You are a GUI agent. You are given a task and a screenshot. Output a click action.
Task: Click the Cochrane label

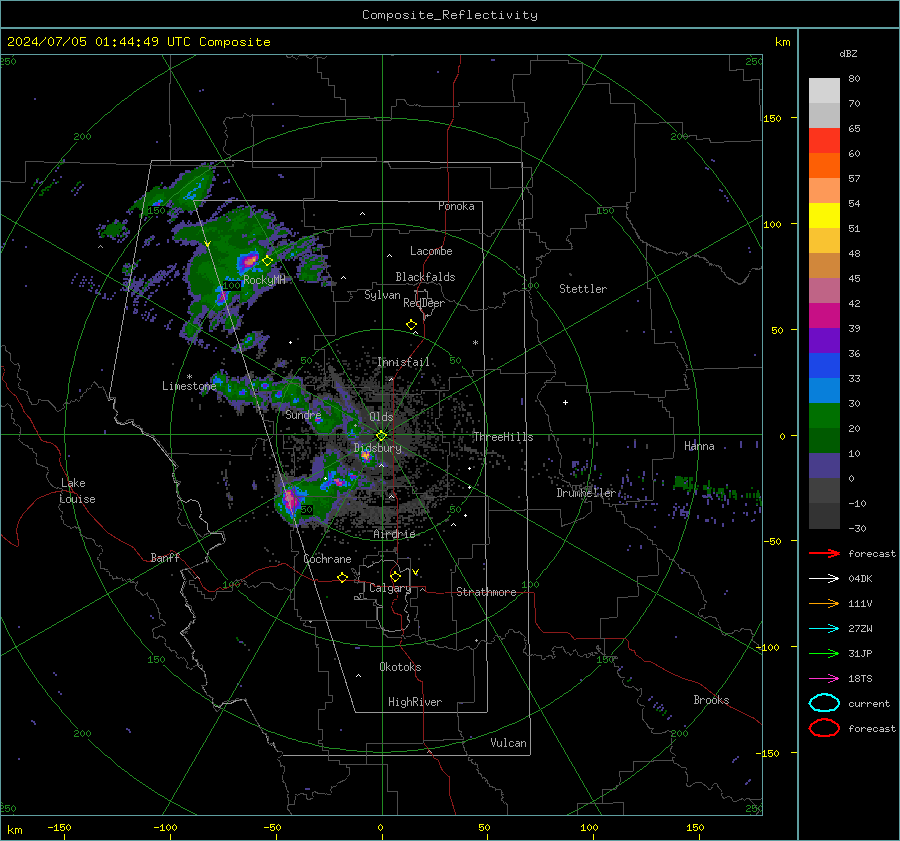click(327, 559)
